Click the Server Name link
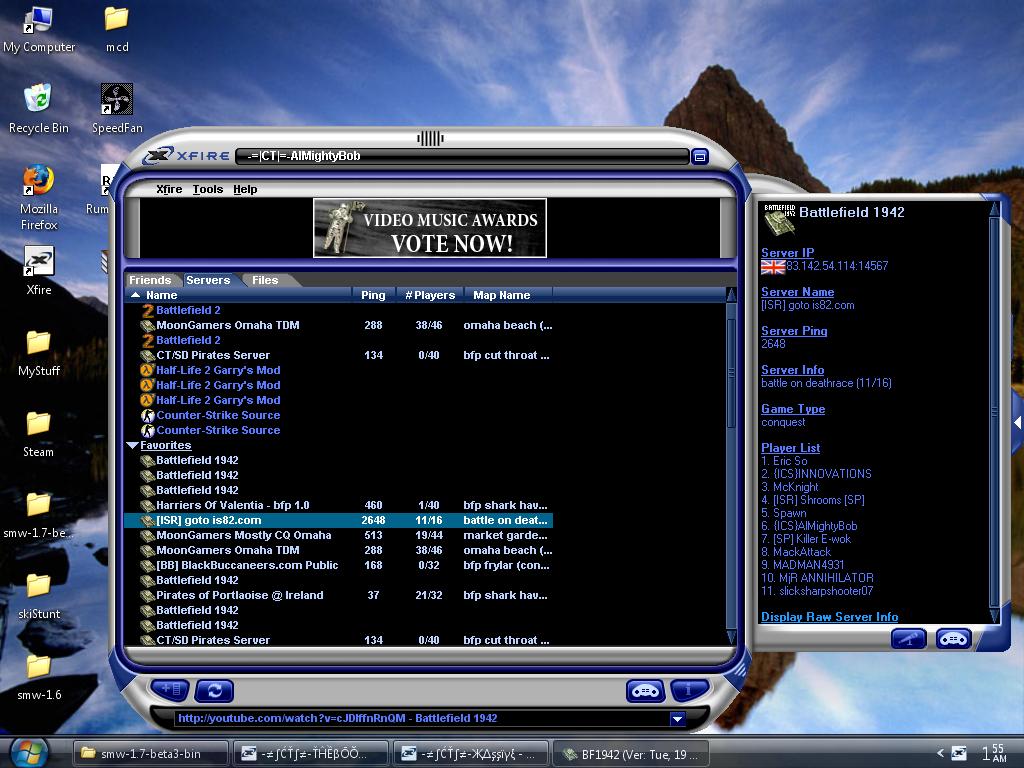This screenshot has width=1024, height=768. 797,292
